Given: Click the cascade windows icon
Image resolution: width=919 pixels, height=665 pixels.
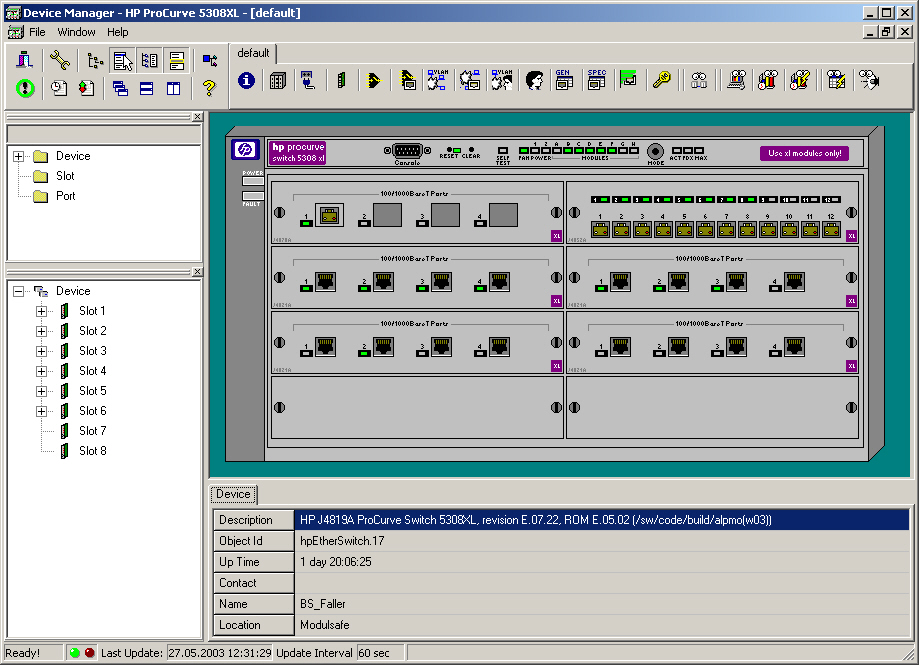Looking at the screenshot, I should pos(120,88).
